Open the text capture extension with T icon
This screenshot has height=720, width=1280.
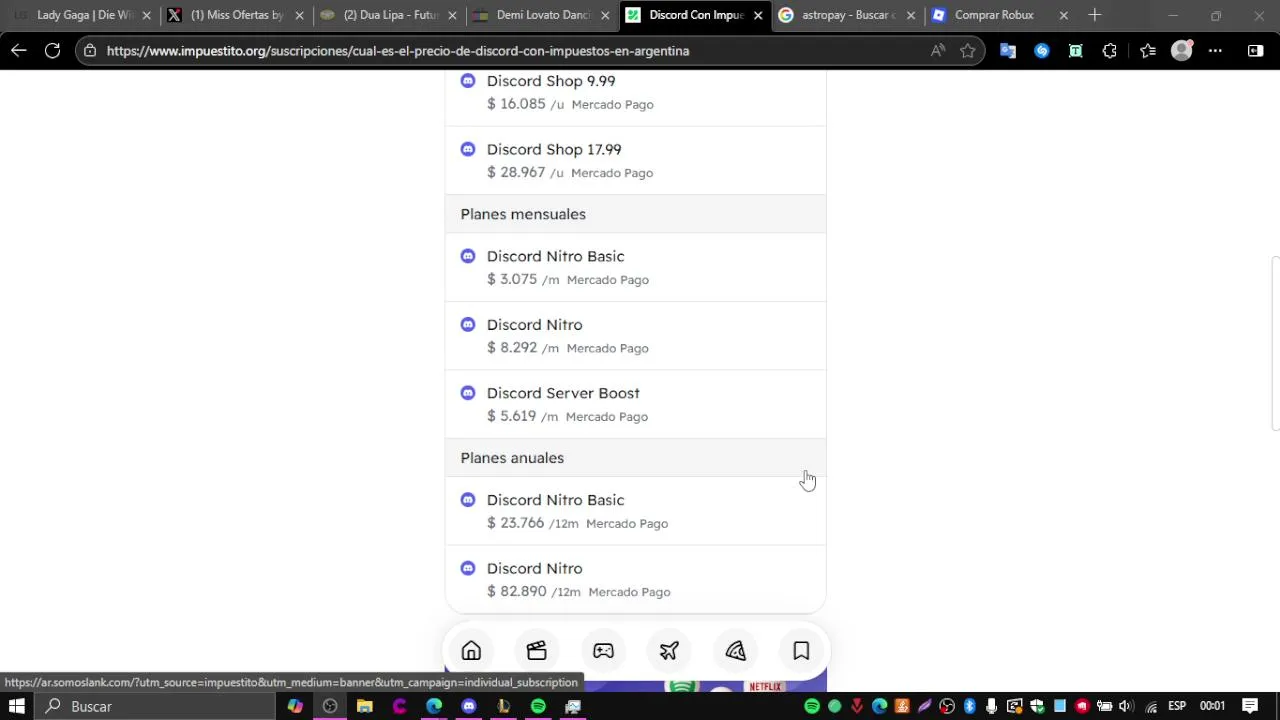click(1076, 51)
